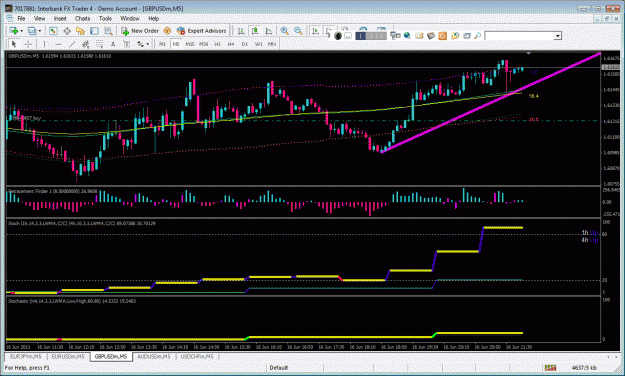Select the Text tool marked A
This screenshot has height=376, width=625.
pyautogui.click(x=113, y=44)
